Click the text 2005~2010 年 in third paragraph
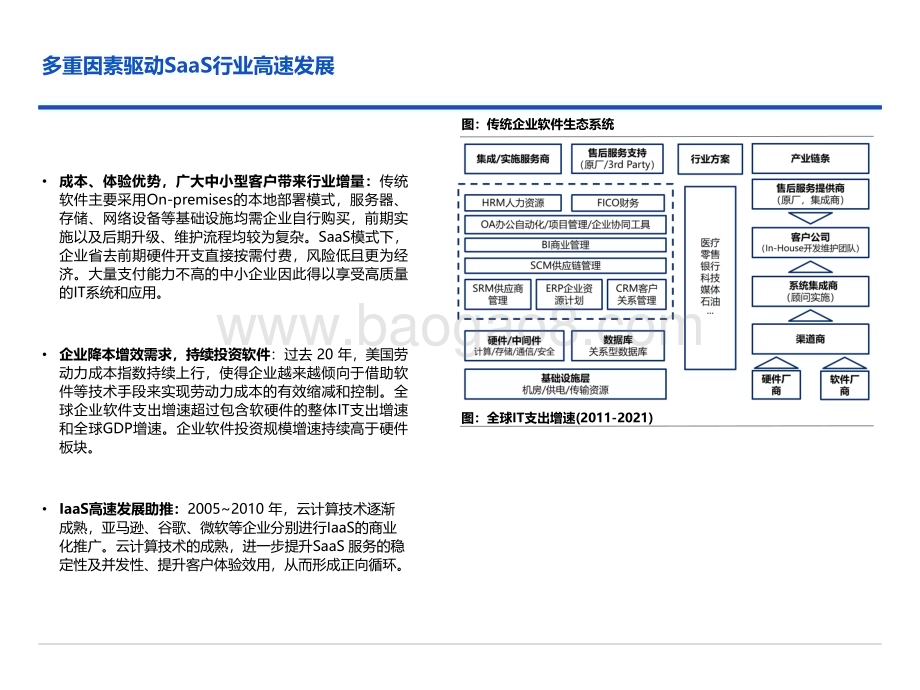 click(x=235, y=509)
